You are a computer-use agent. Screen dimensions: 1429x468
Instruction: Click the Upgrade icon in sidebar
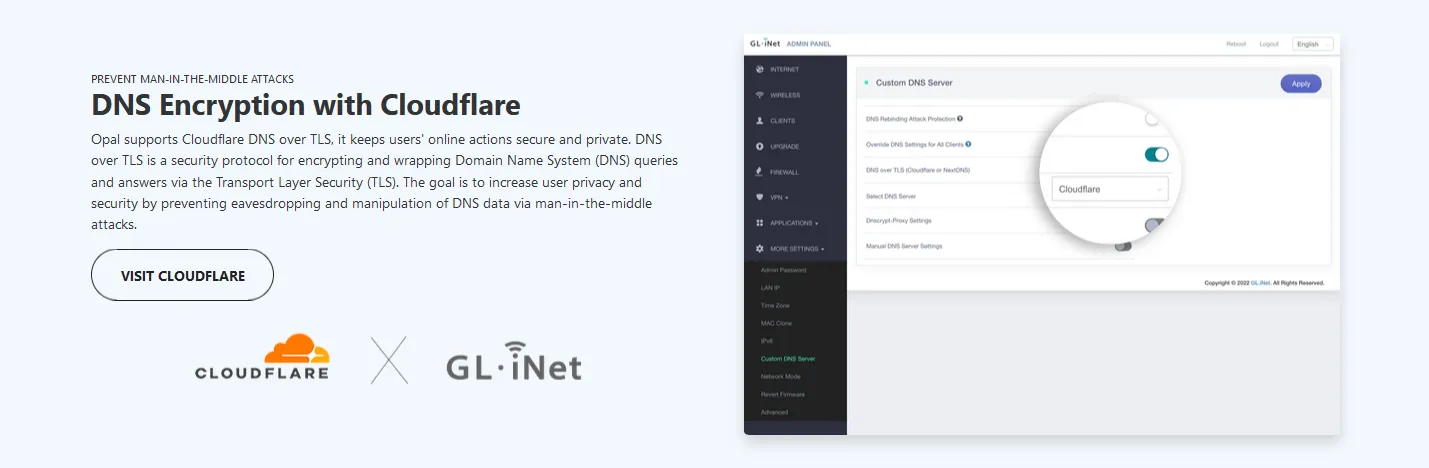pos(760,147)
